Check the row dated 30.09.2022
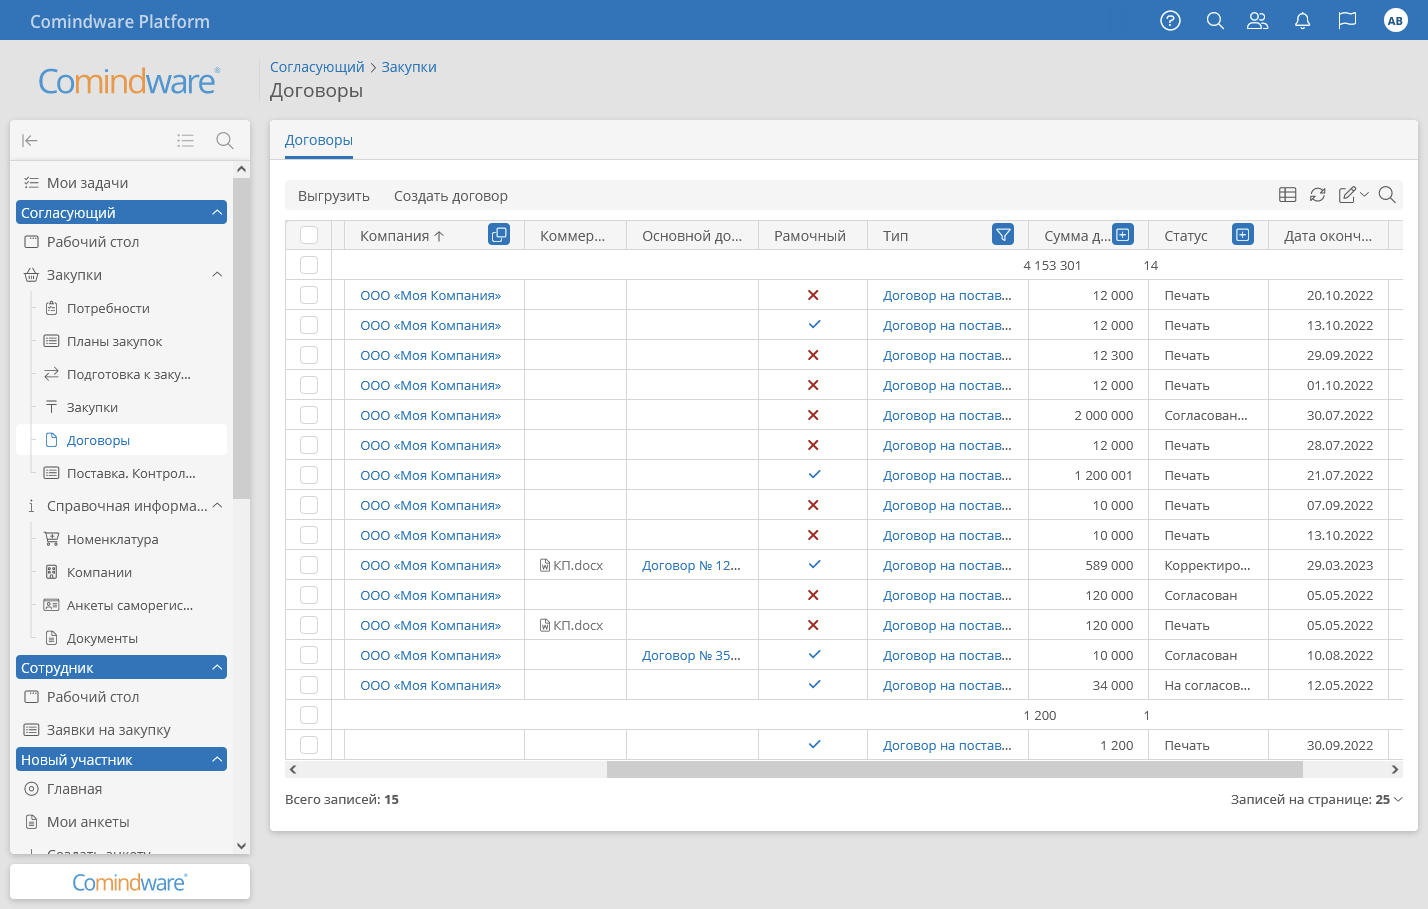 tap(309, 745)
